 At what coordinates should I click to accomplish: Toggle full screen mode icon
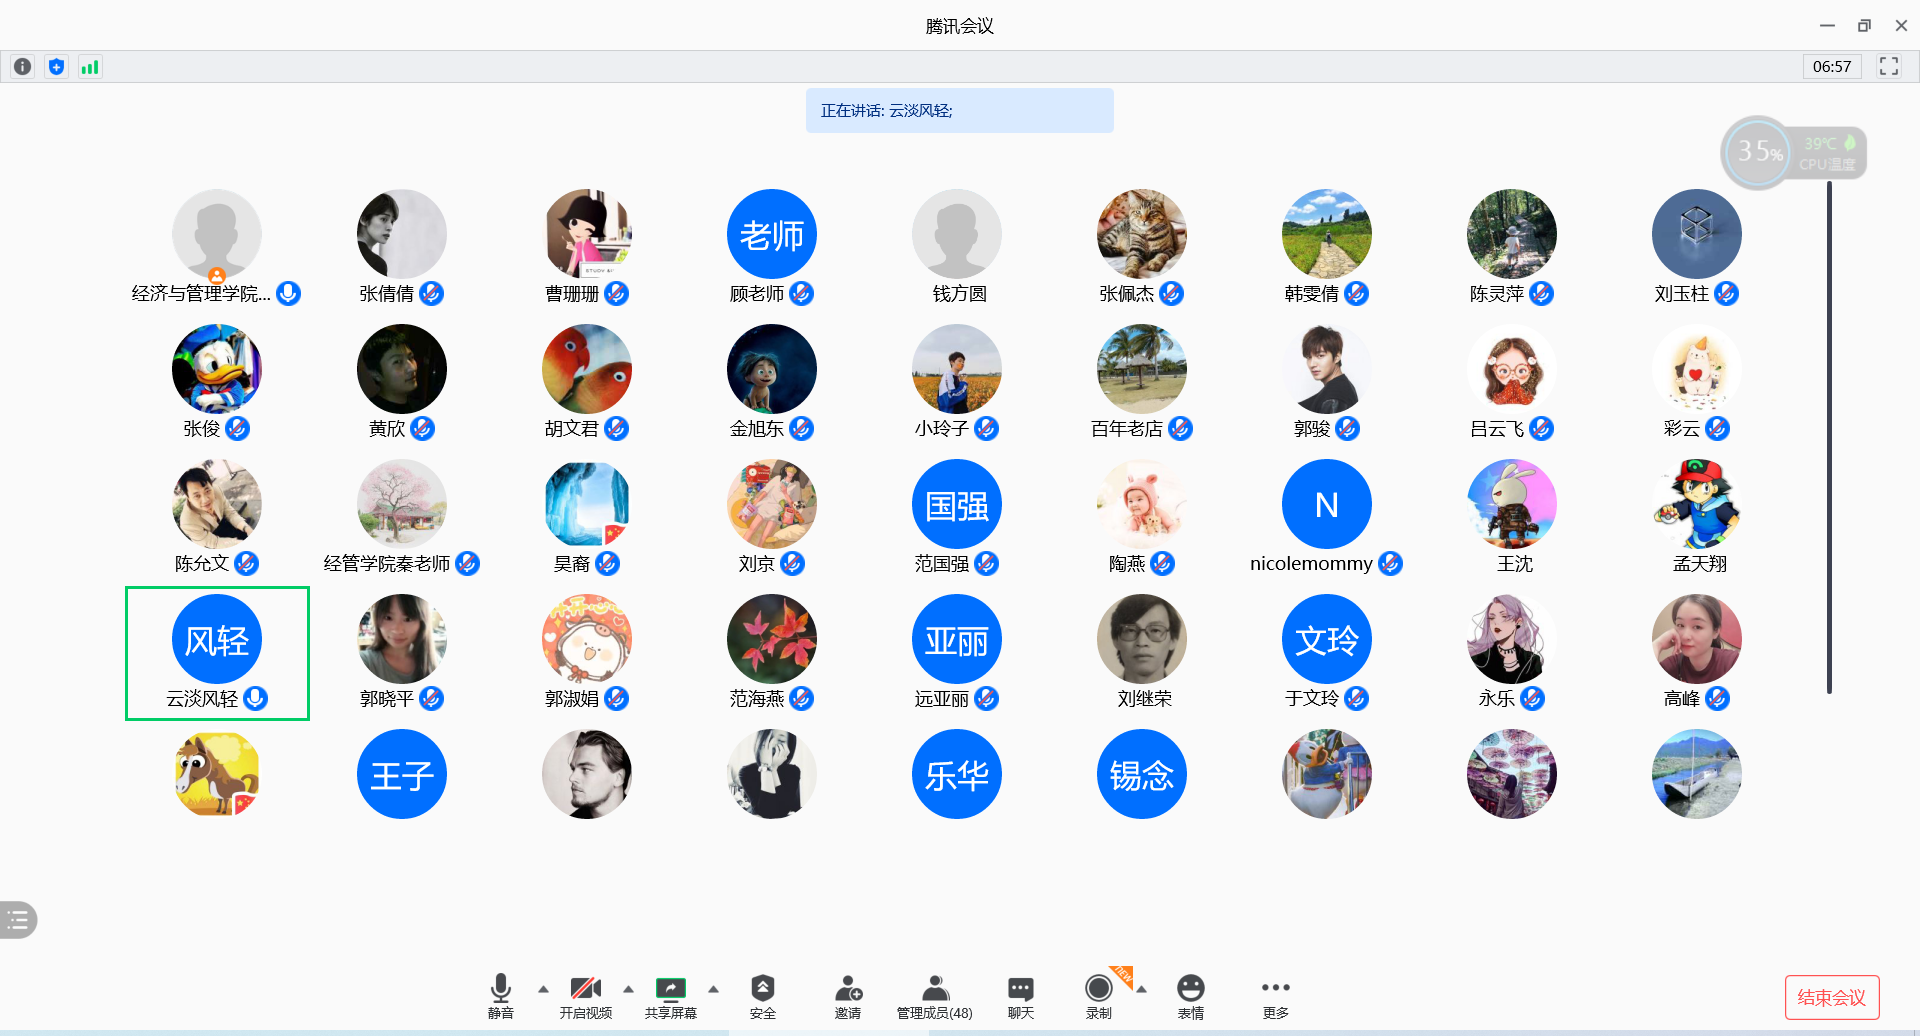[x=1888, y=67]
